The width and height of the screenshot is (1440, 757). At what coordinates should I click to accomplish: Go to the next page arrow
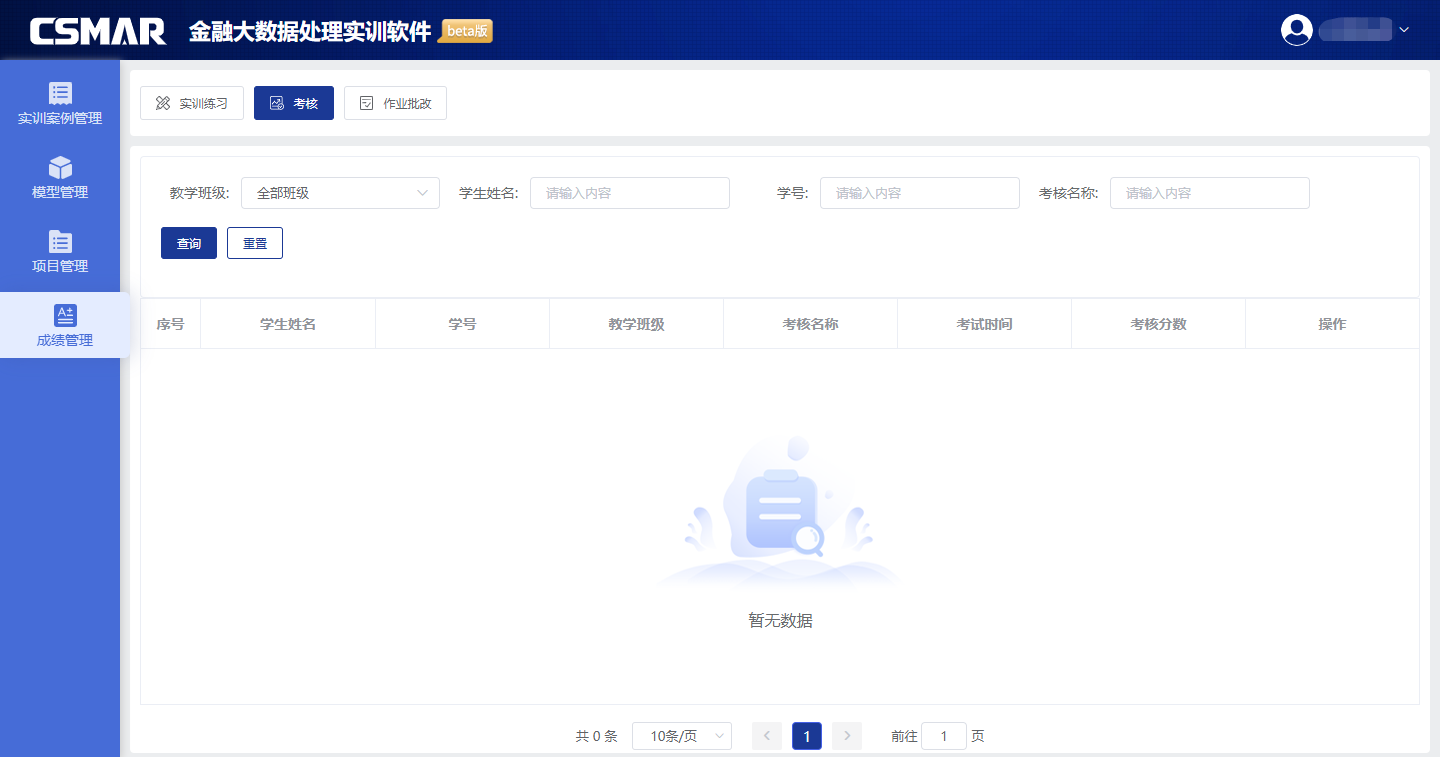(846, 736)
